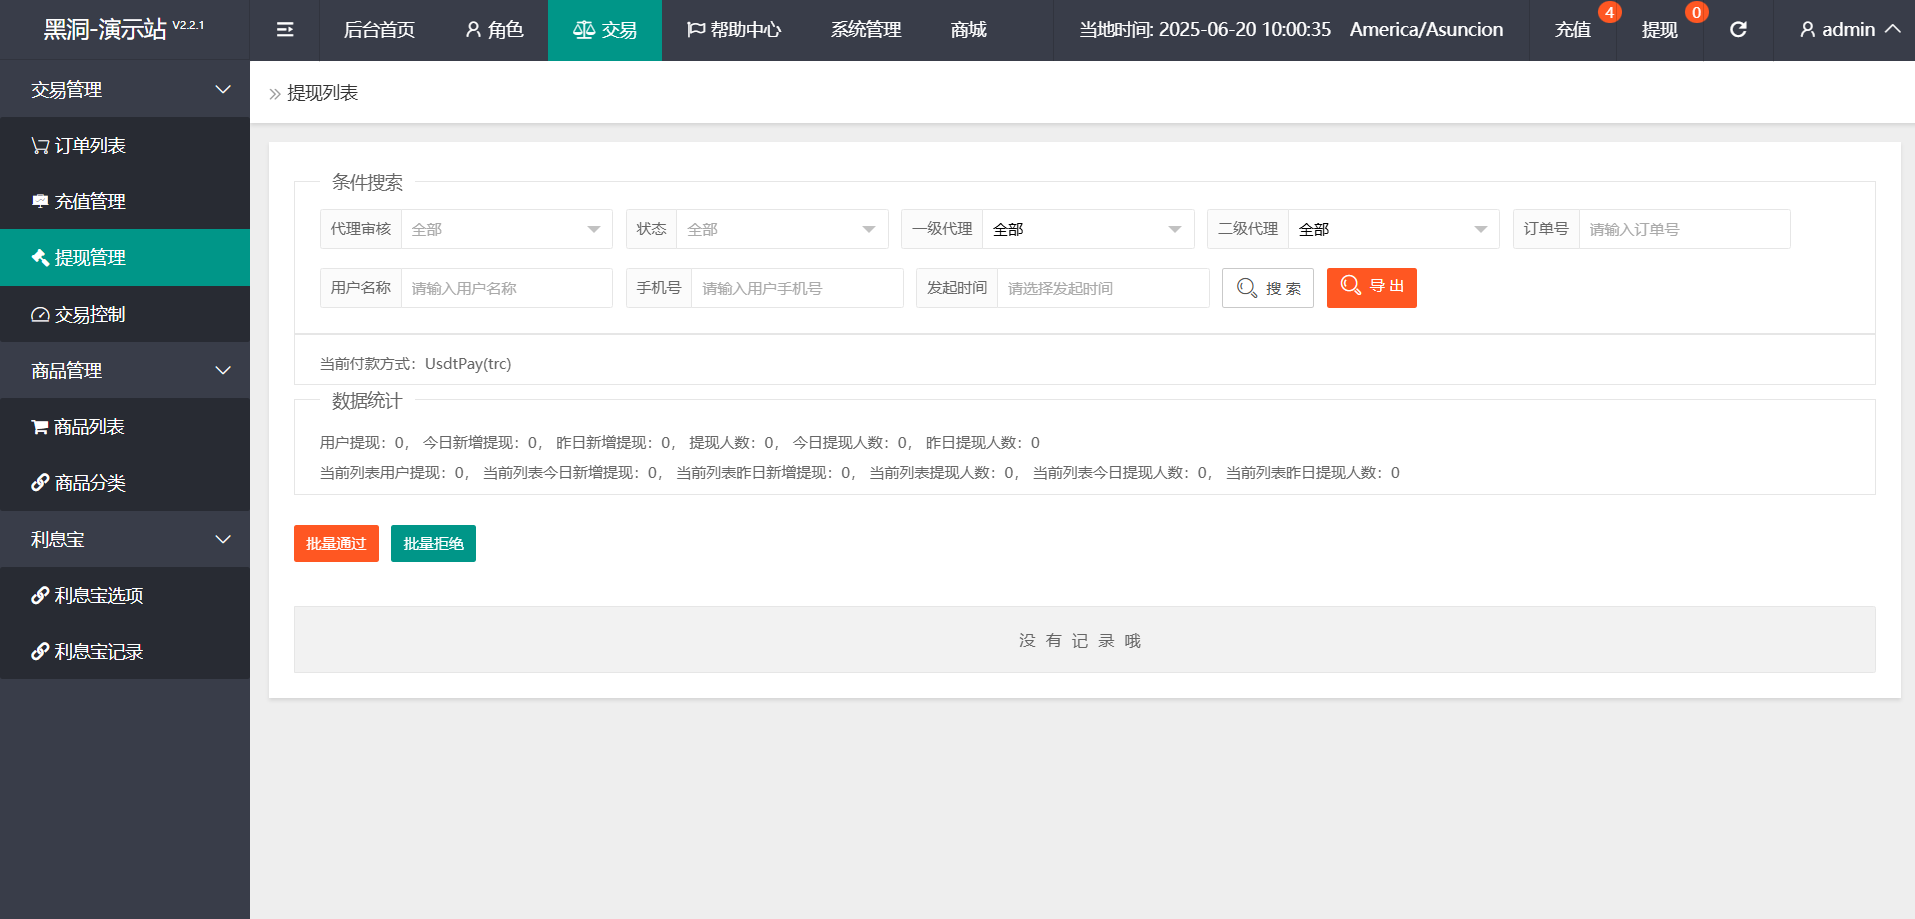Open the 商城 top menu
Viewport: 1915px width, 919px height.
click(x=969, y=30)
